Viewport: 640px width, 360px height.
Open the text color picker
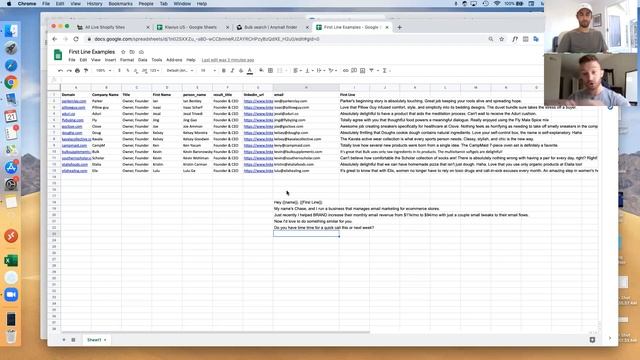click(x=250, y=71)
